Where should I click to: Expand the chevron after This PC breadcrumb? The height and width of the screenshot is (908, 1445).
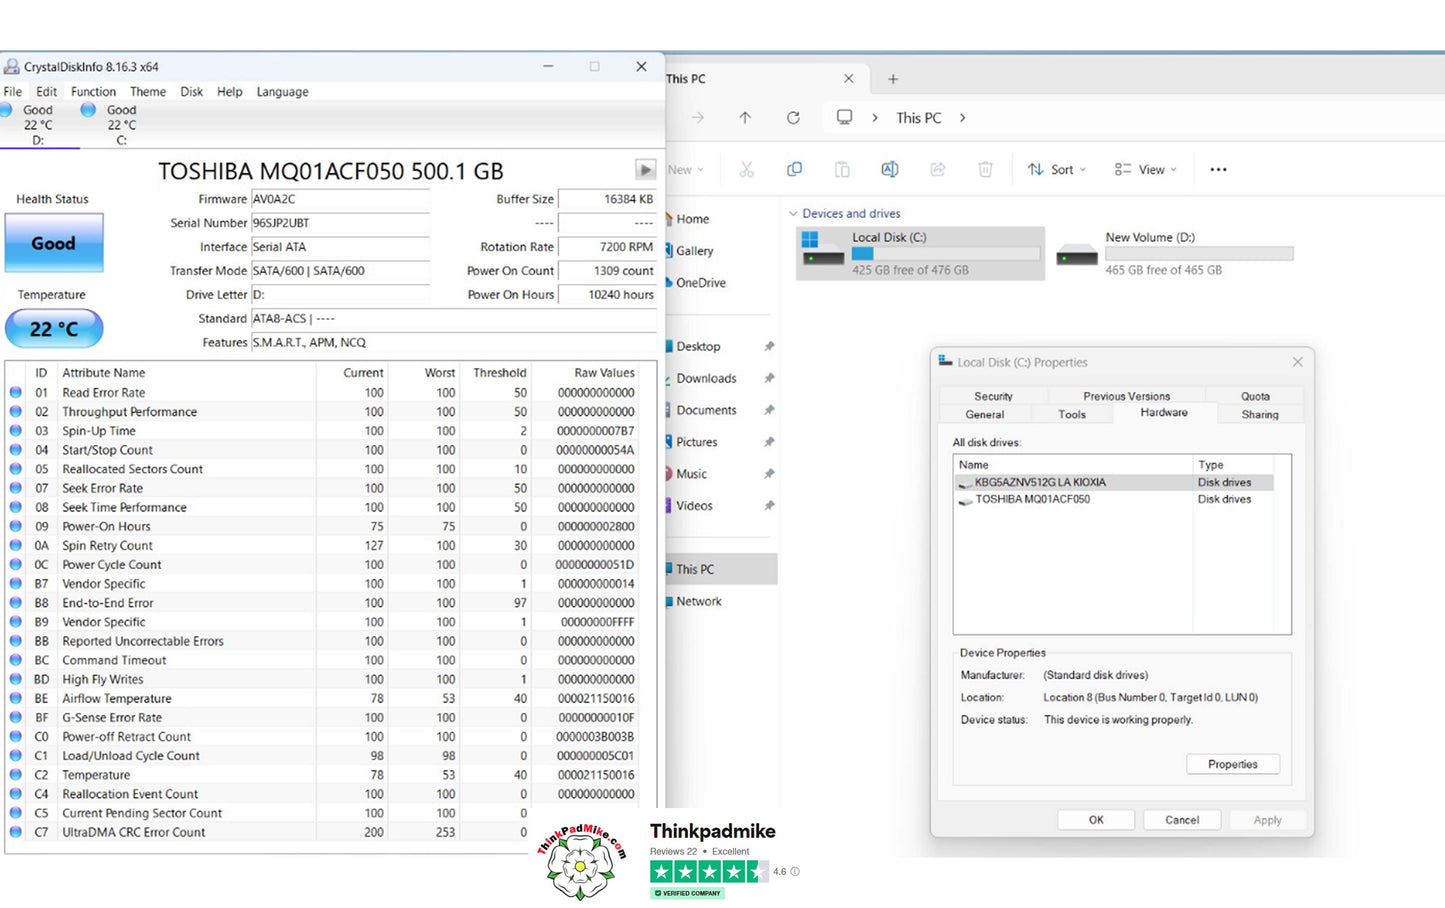pos(963,118)
